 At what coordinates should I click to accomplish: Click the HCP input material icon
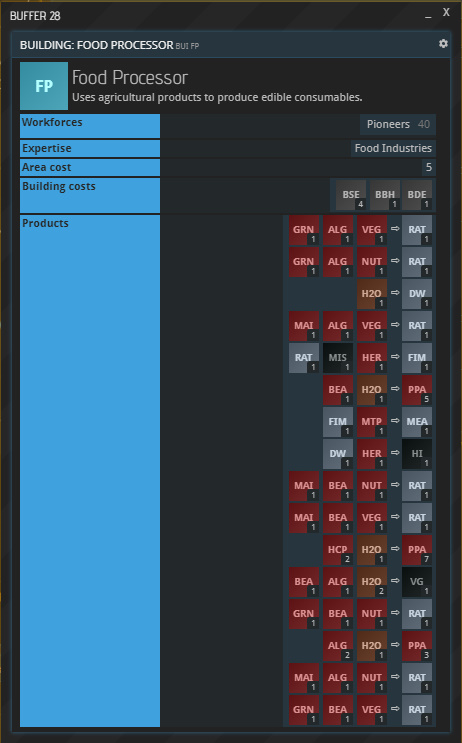338,550
